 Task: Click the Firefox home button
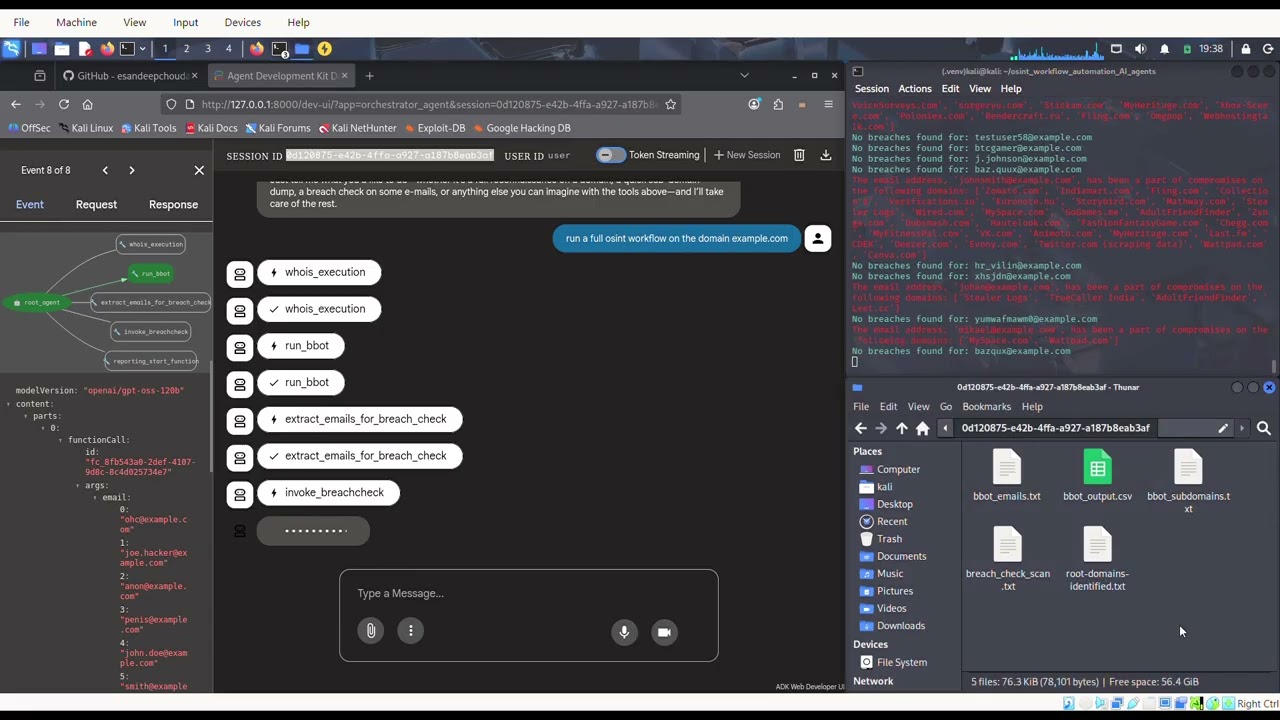pyautogui.click(x=87, y=104)
